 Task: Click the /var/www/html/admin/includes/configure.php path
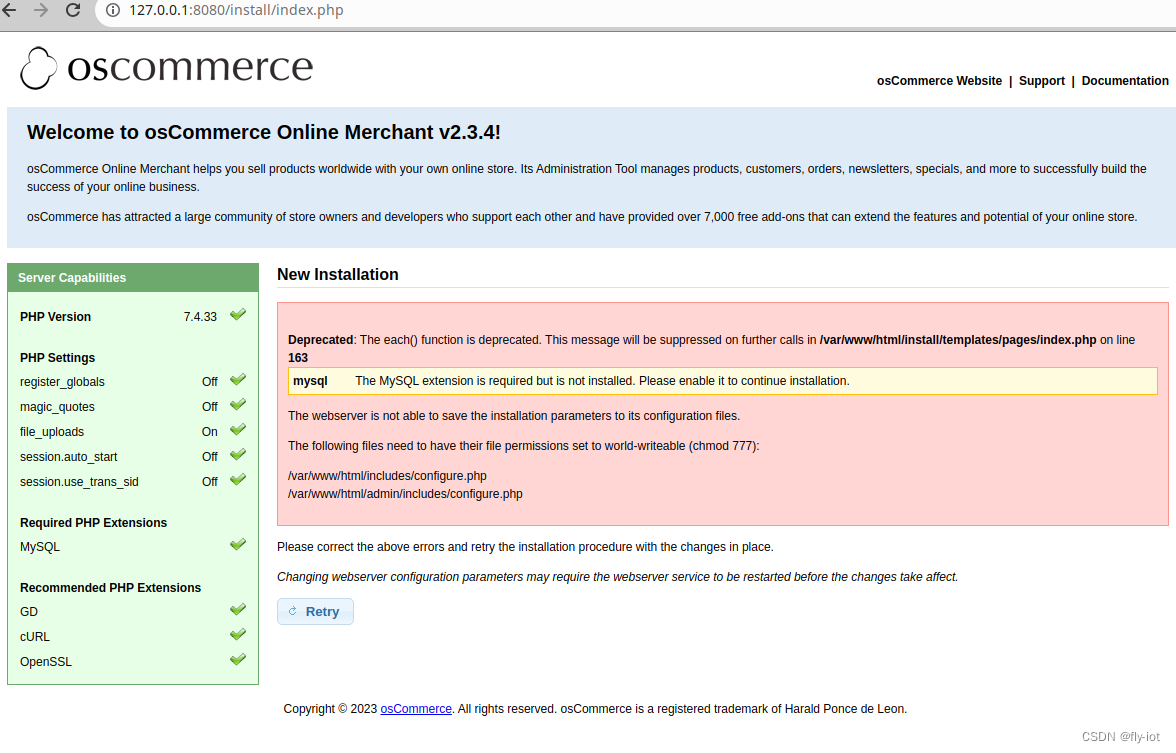405,494
